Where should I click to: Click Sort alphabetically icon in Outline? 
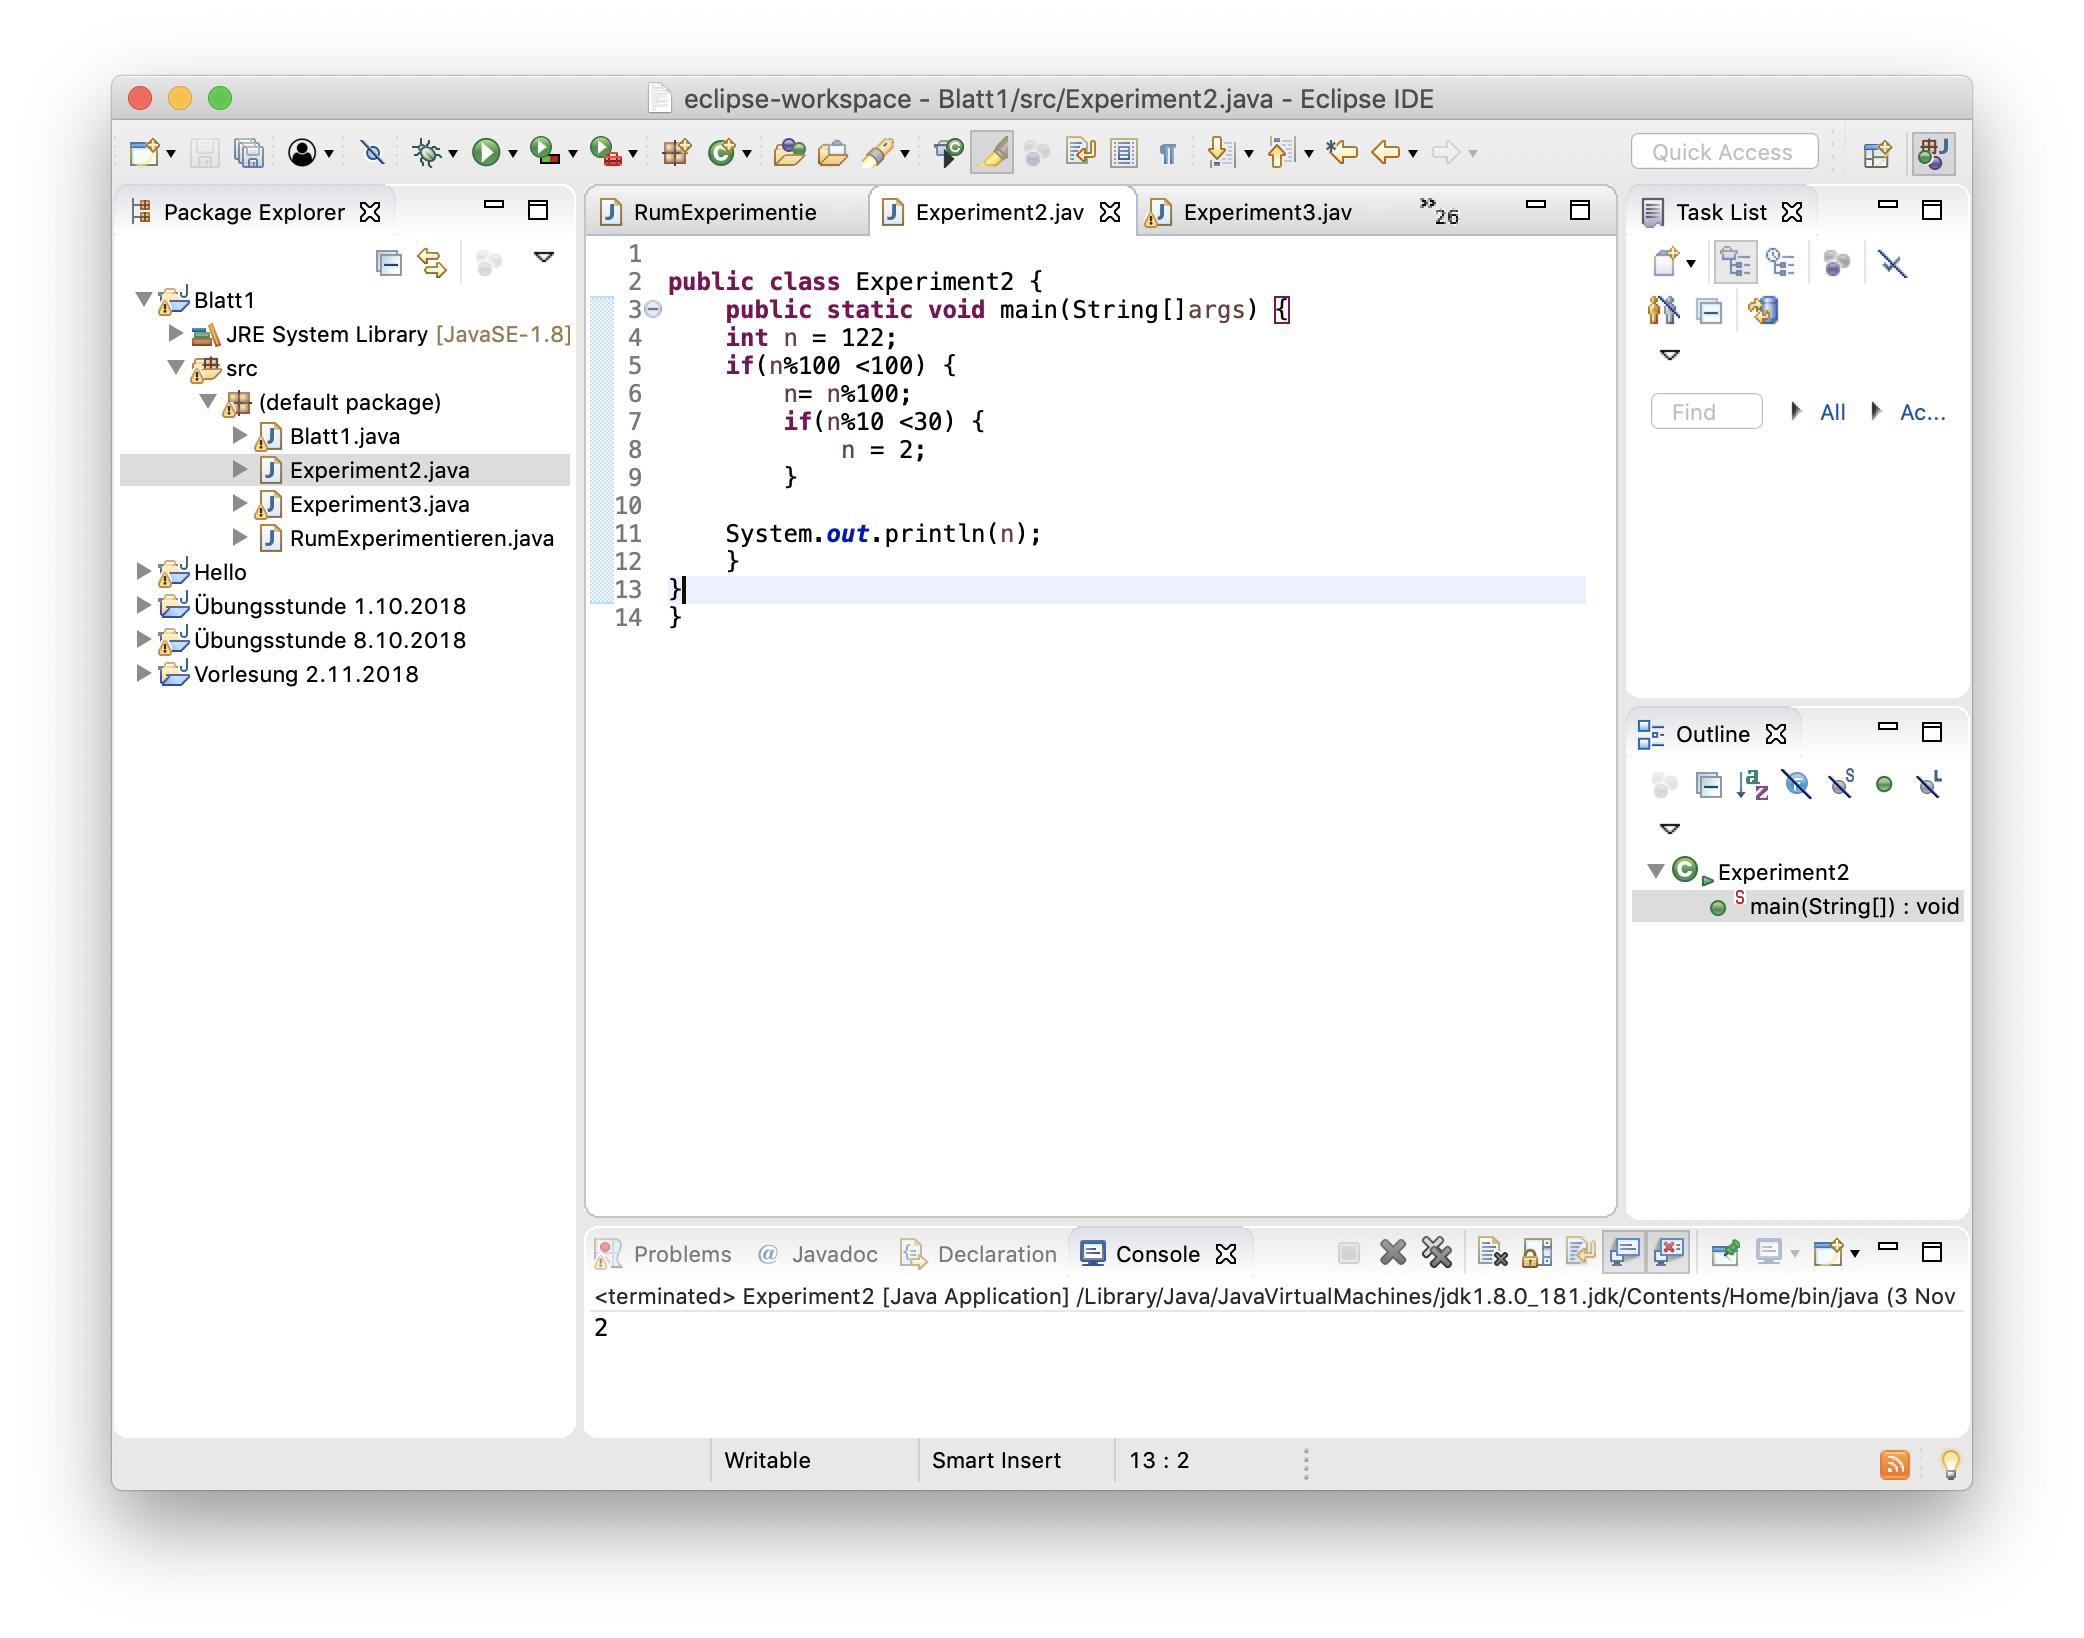click(1752, 785)
